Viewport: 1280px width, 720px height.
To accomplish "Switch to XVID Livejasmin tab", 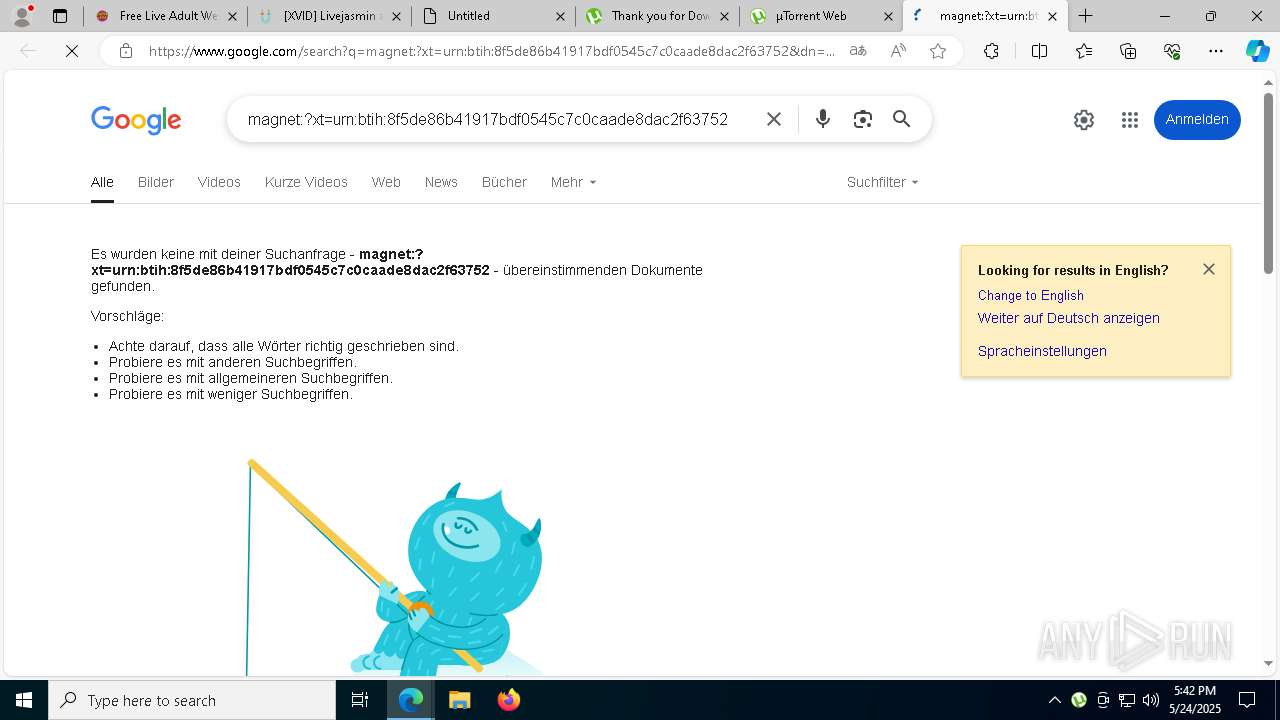I will [328, 16].
